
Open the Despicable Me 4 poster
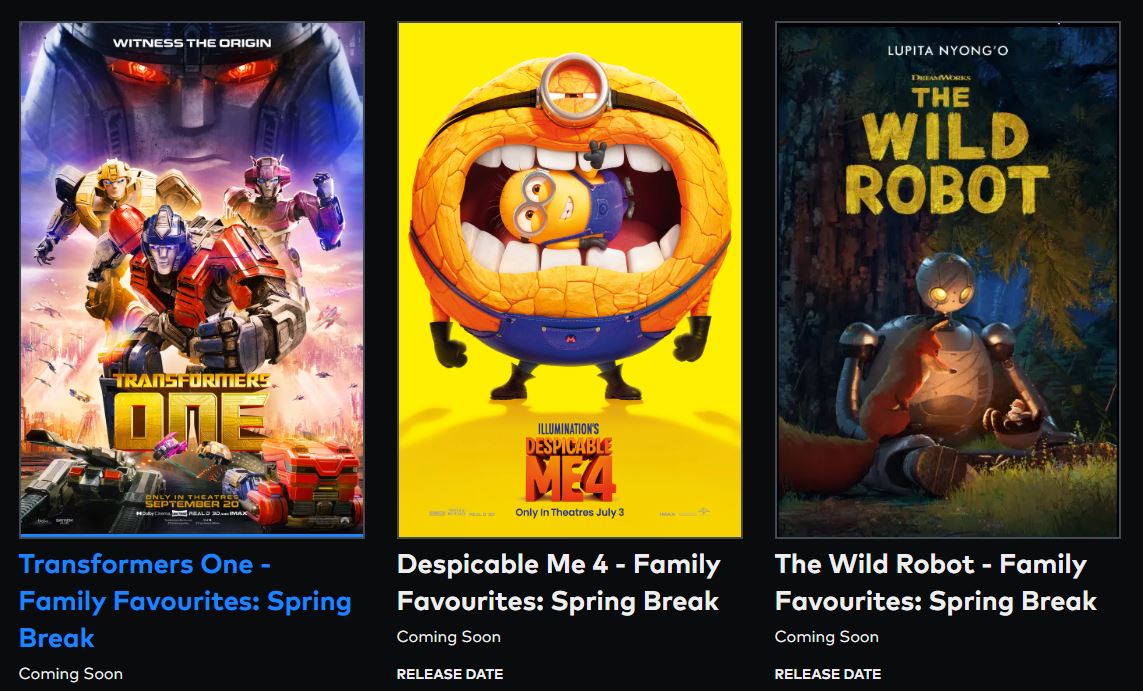coord(570,280)
